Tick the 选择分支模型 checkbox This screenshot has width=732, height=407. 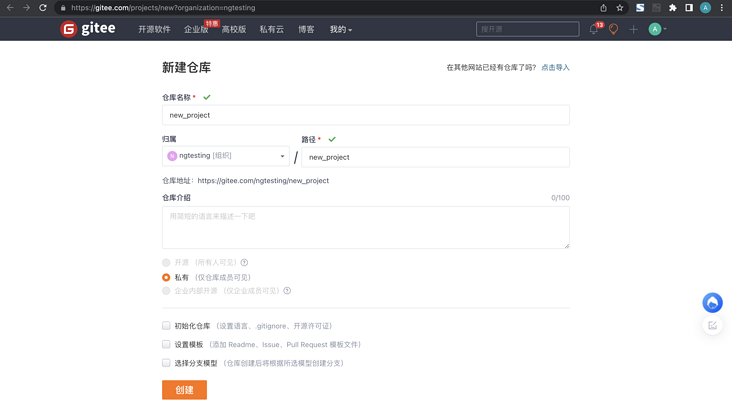pyautogui.click(x=166, y=363)
